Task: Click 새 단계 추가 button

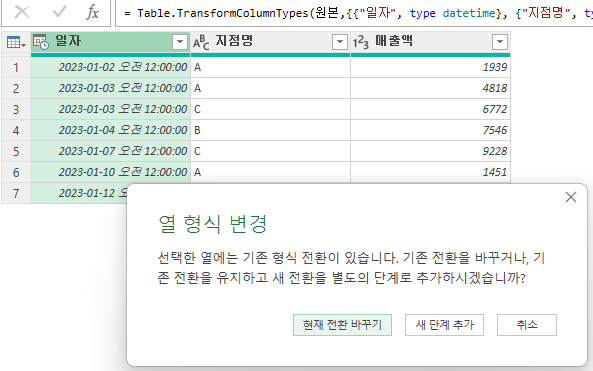Action: coord(444,325)
